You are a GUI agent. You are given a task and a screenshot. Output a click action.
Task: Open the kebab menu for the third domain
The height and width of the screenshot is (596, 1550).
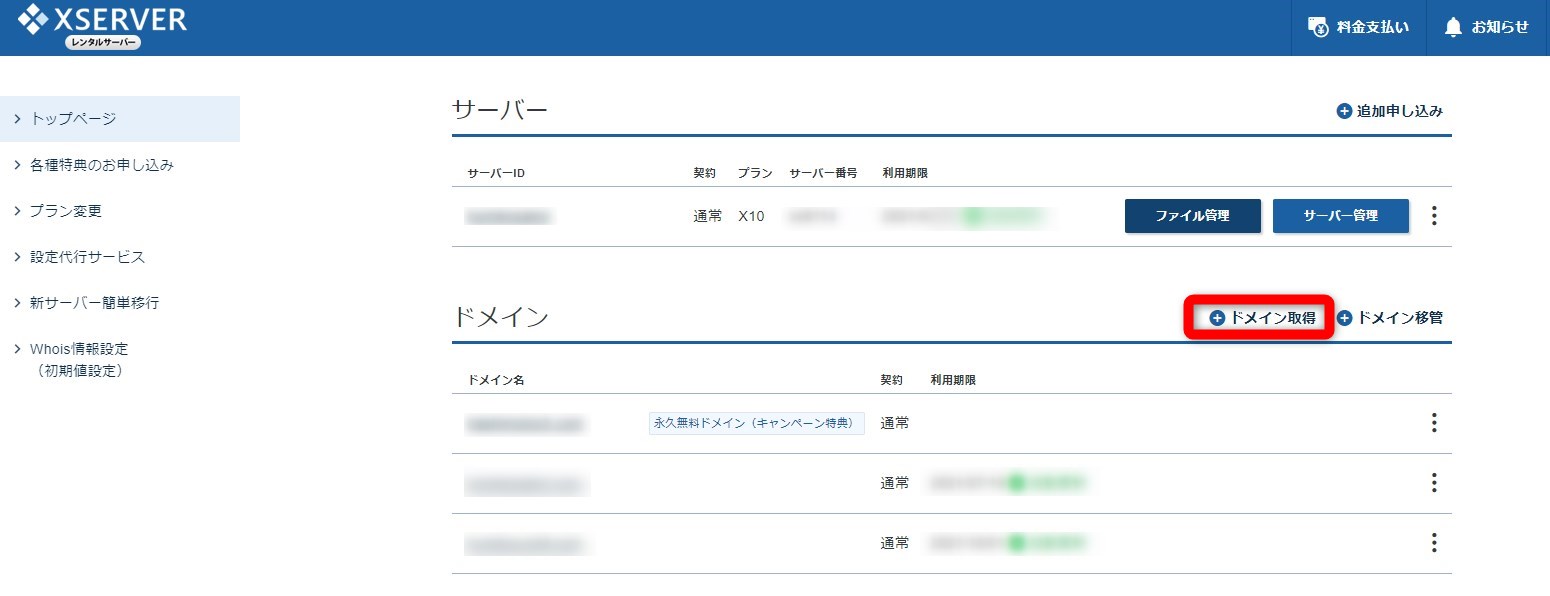pos(1434,543)
